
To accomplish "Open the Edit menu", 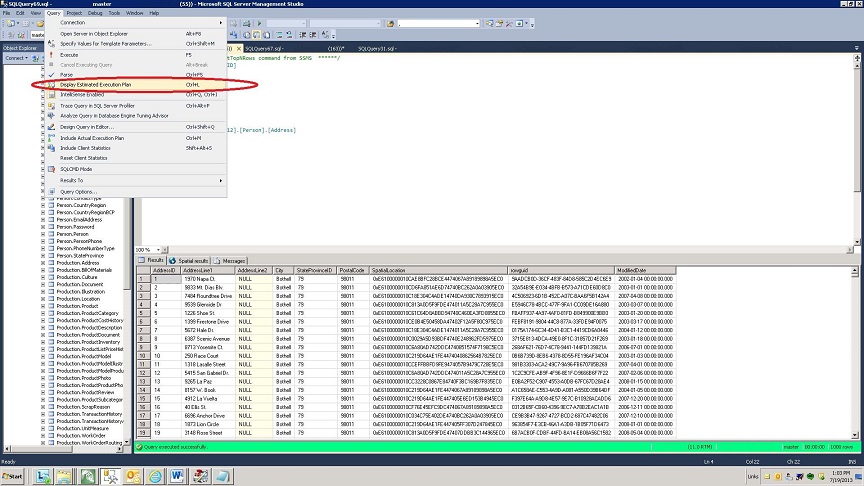I will (20, 13).
